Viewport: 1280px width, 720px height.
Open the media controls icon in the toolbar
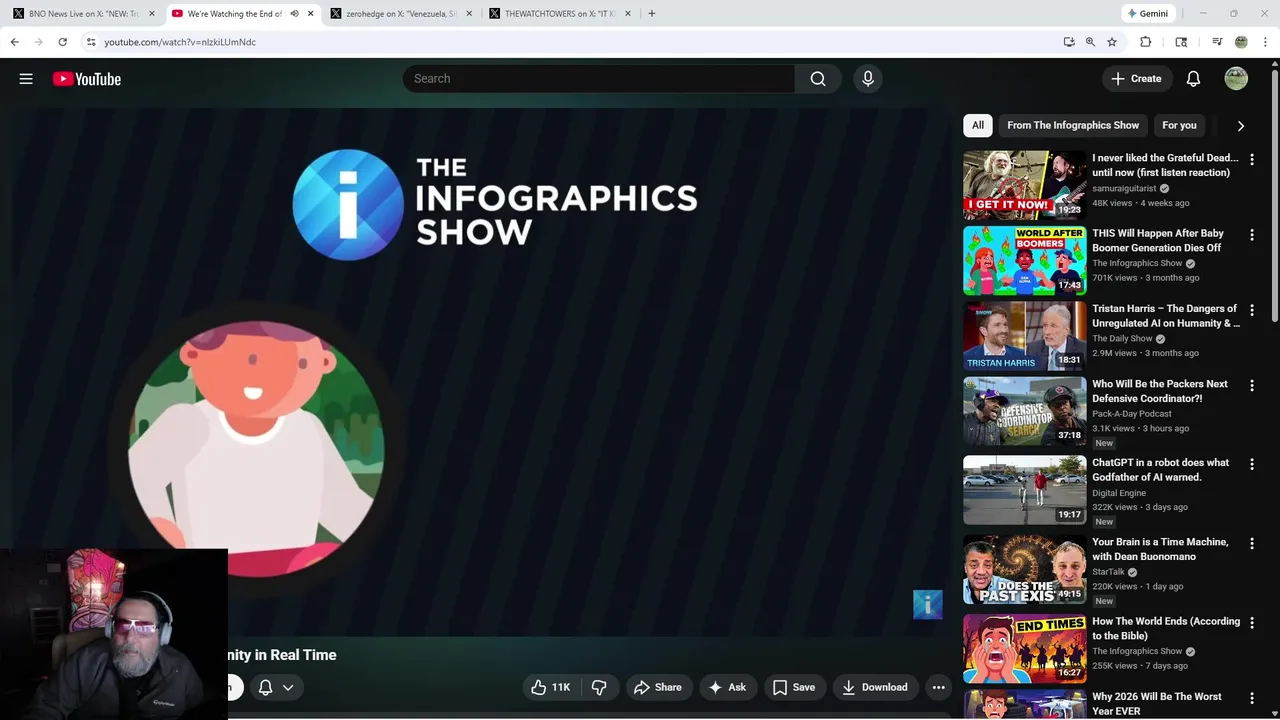1217,42
